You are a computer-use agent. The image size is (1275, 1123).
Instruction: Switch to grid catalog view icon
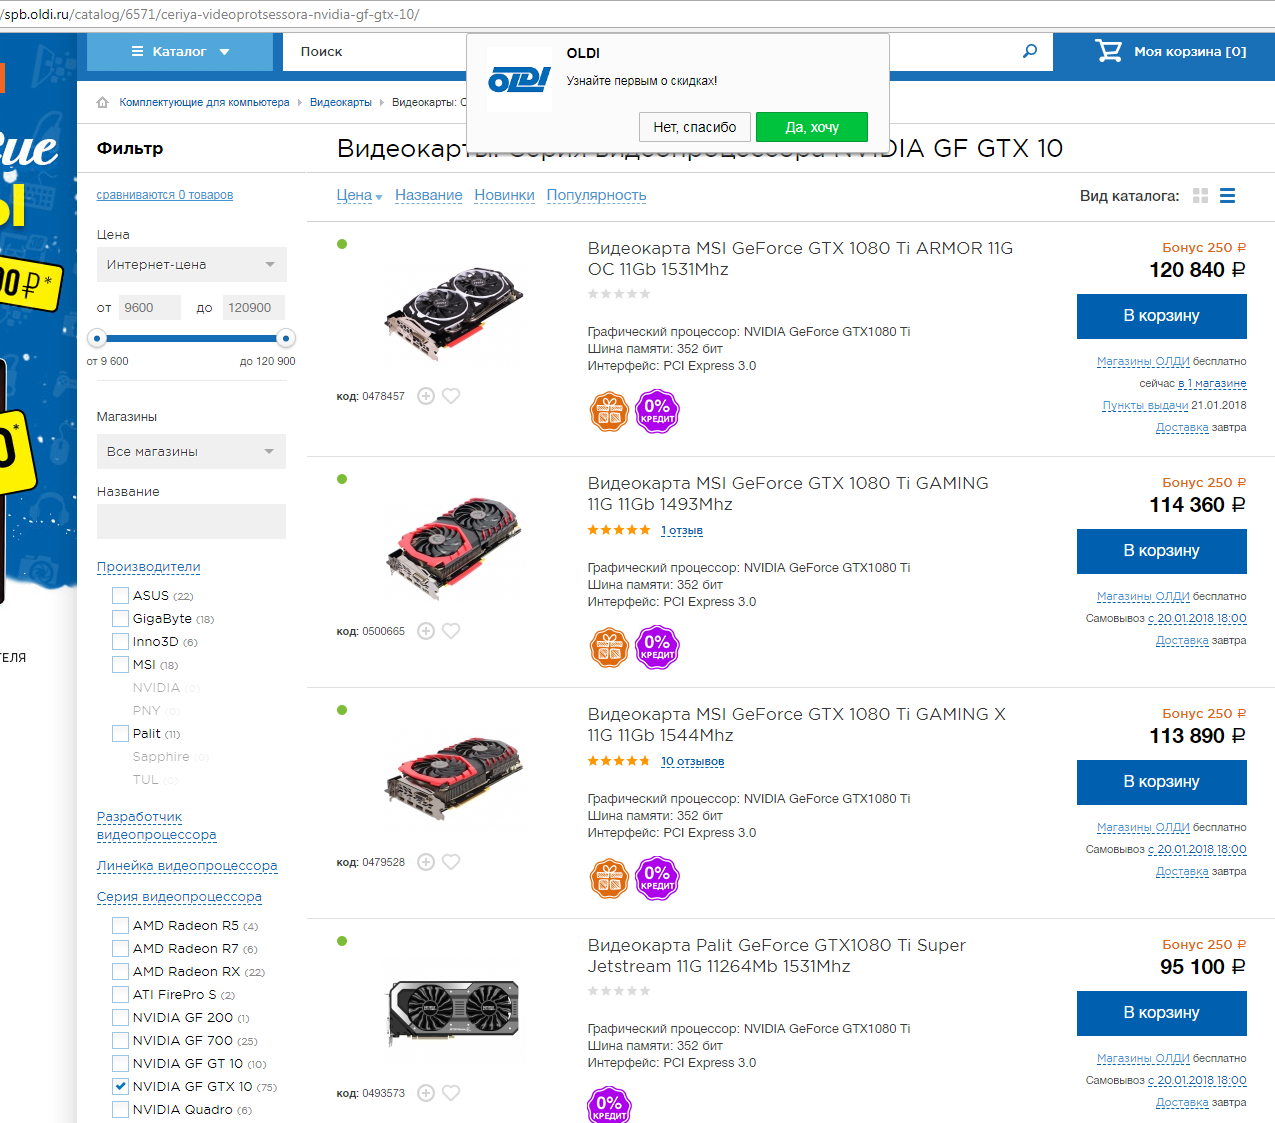pos(1201,196)
